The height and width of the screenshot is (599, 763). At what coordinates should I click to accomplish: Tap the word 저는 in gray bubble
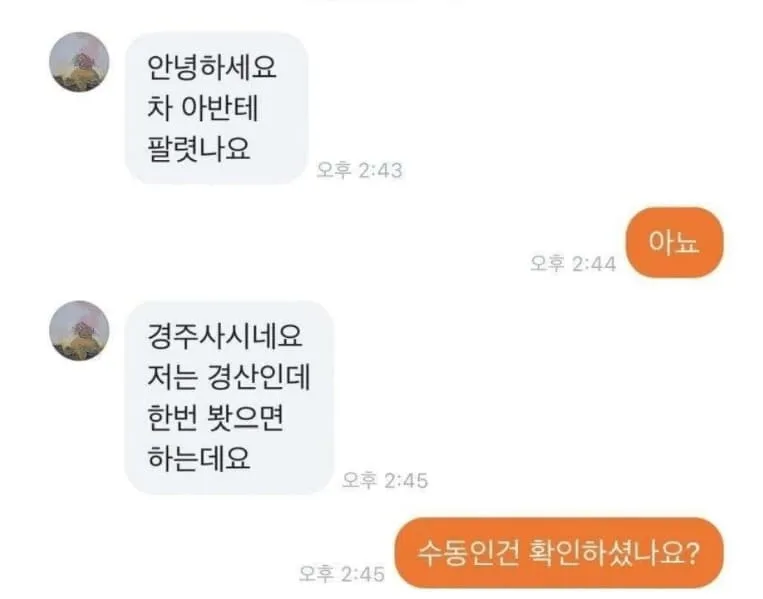point(173,377)
